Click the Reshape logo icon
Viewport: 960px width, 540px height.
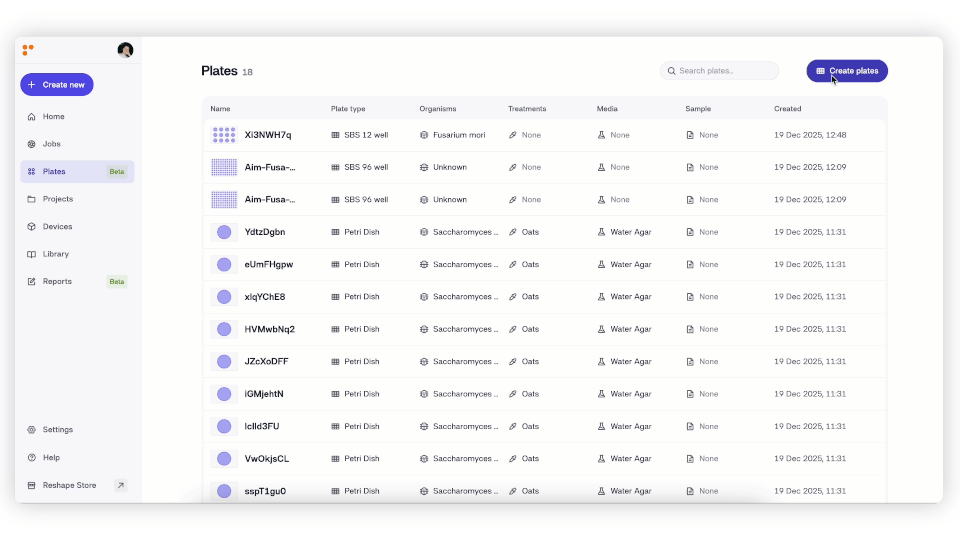(x=28, y=50)
